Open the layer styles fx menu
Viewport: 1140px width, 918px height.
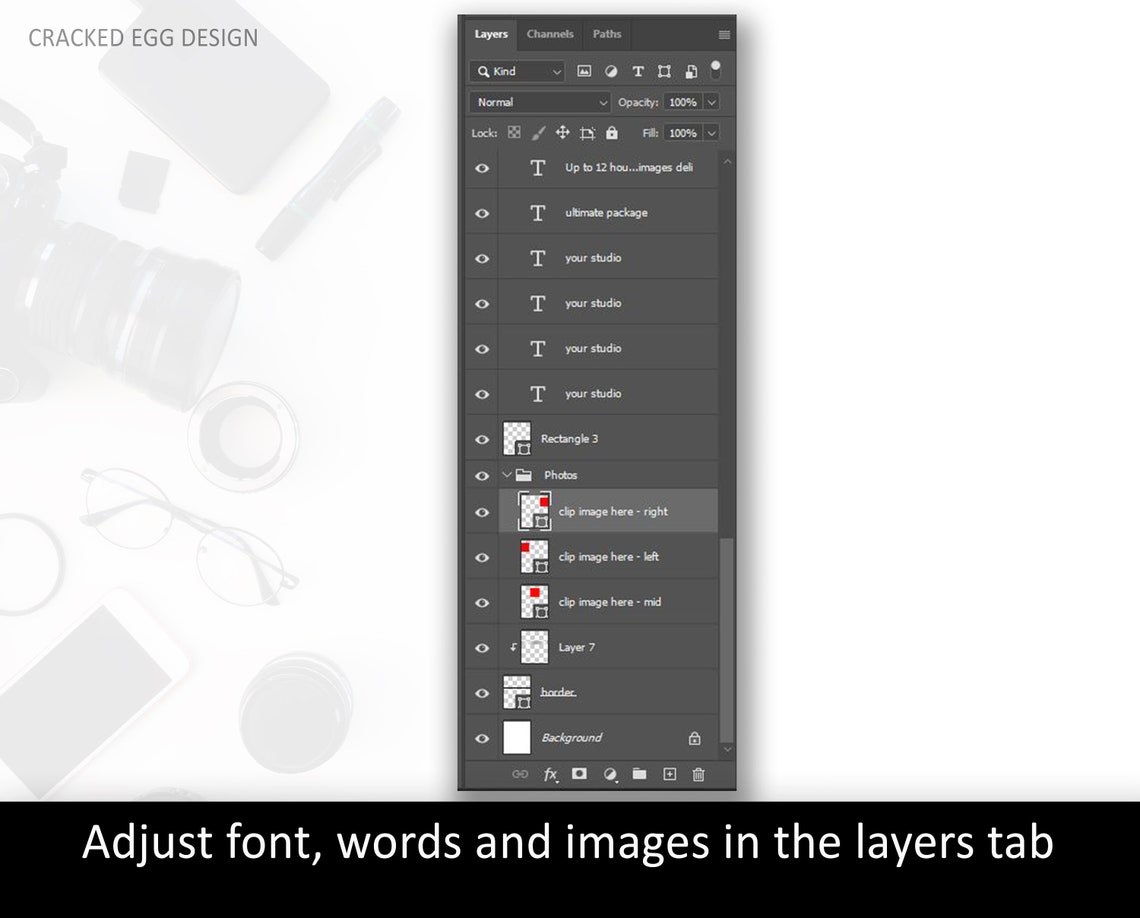(551, 774)
